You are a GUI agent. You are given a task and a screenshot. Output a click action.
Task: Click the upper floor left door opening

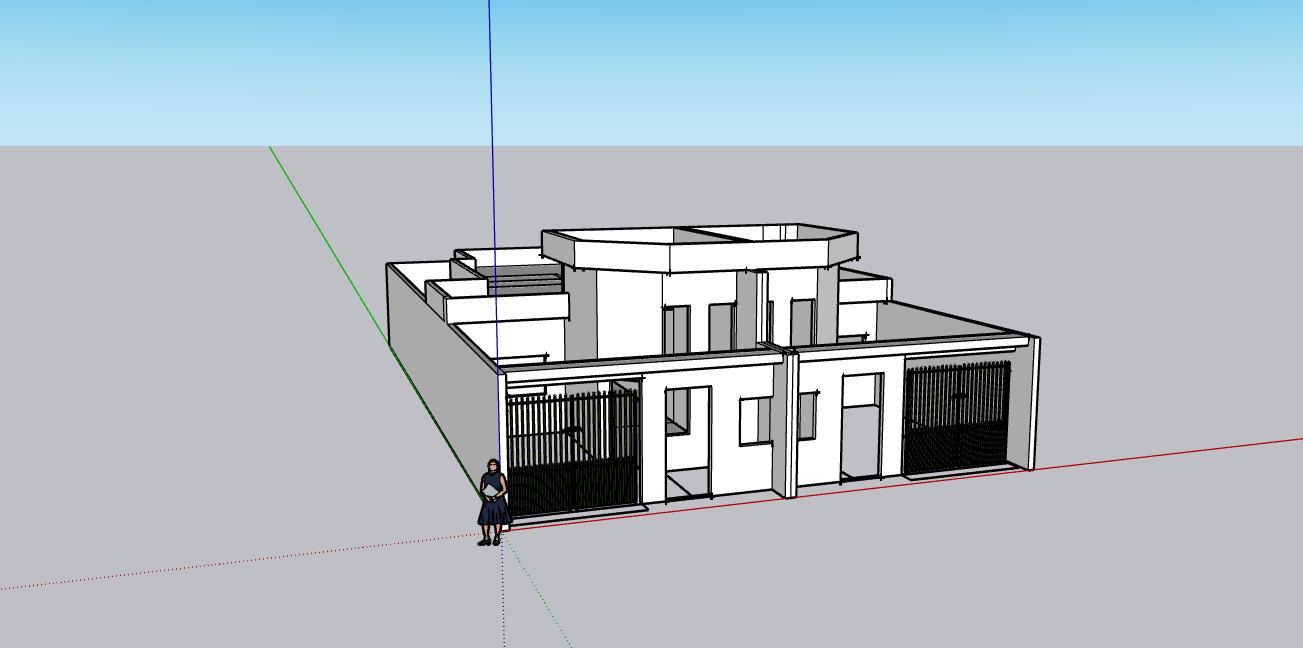click(676, 330)
